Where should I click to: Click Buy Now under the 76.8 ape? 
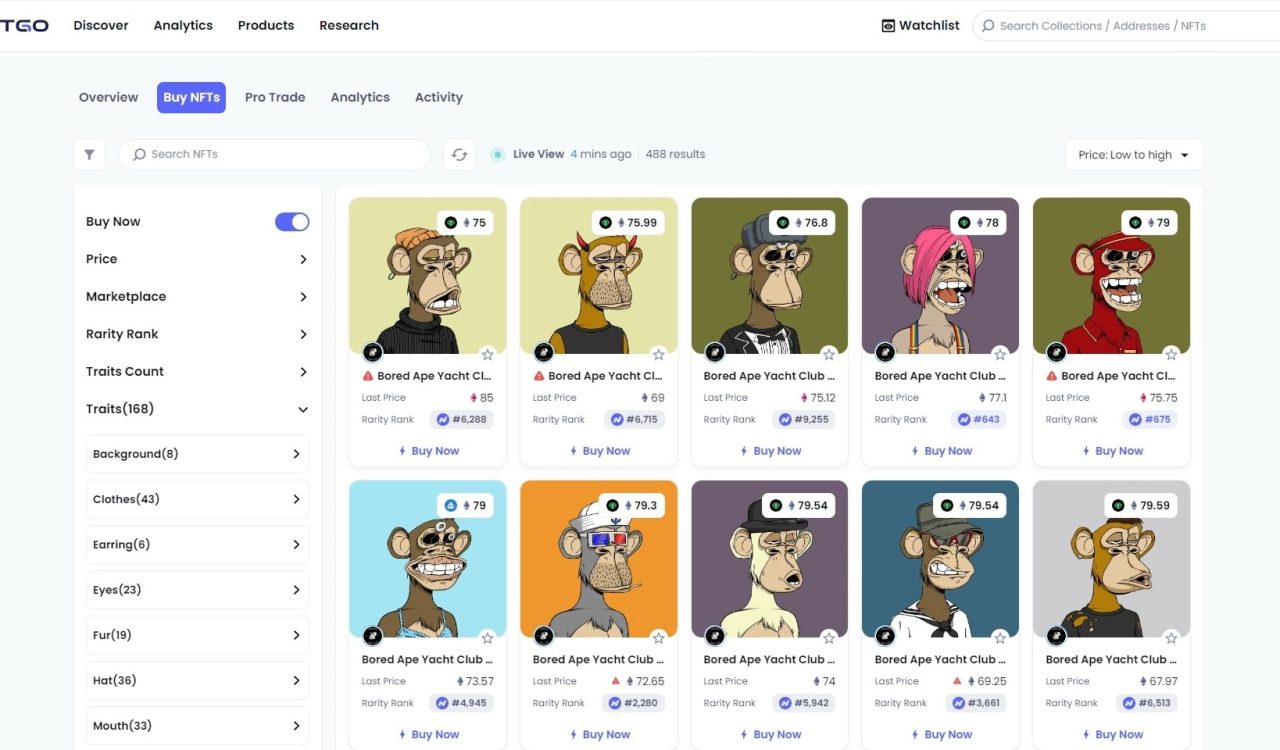click(x=769, y=451)
